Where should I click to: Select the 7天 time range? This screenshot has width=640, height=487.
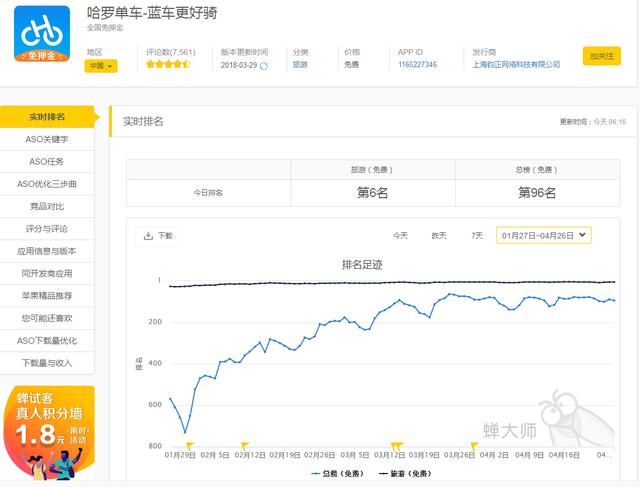point(477,236)
